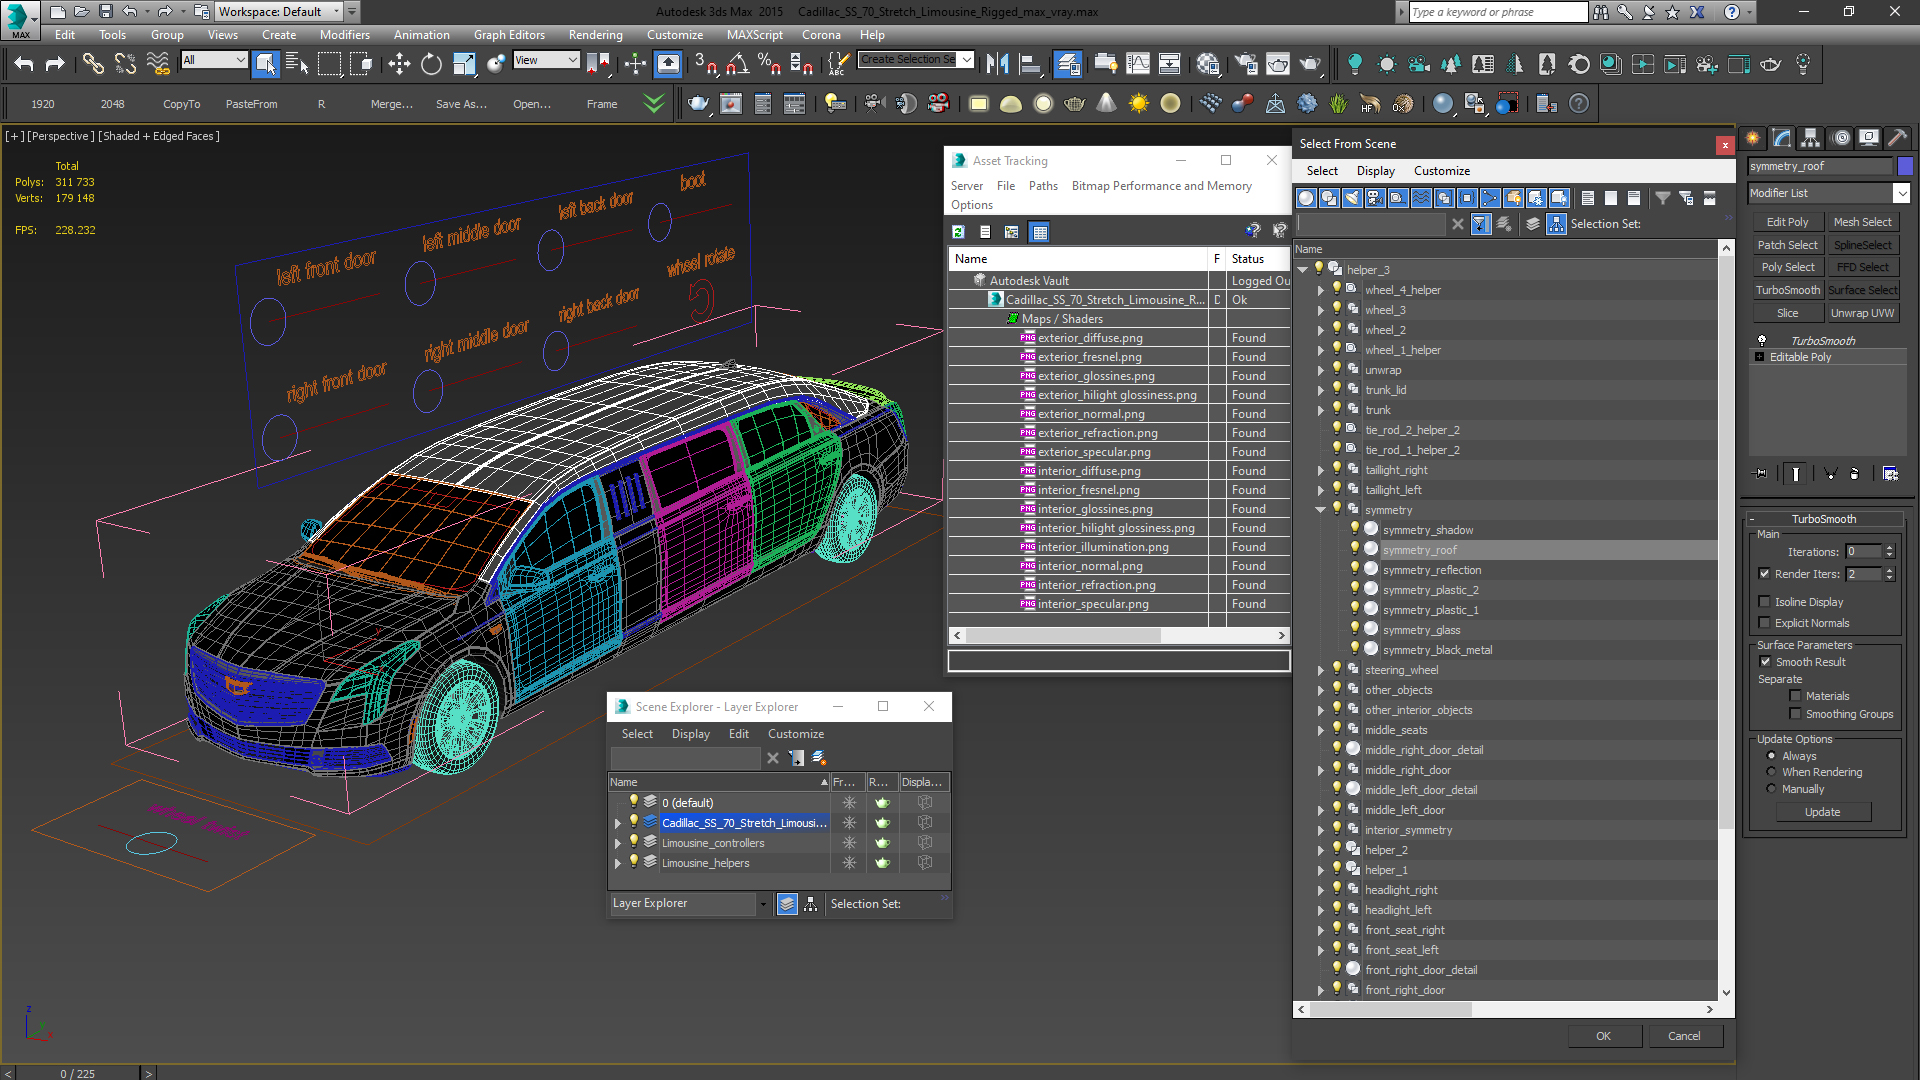Image resolution: width=1920 pixels, height=1080 pixels.
Task: Click the Save As... toolbar button
Action: coord(461,104)
